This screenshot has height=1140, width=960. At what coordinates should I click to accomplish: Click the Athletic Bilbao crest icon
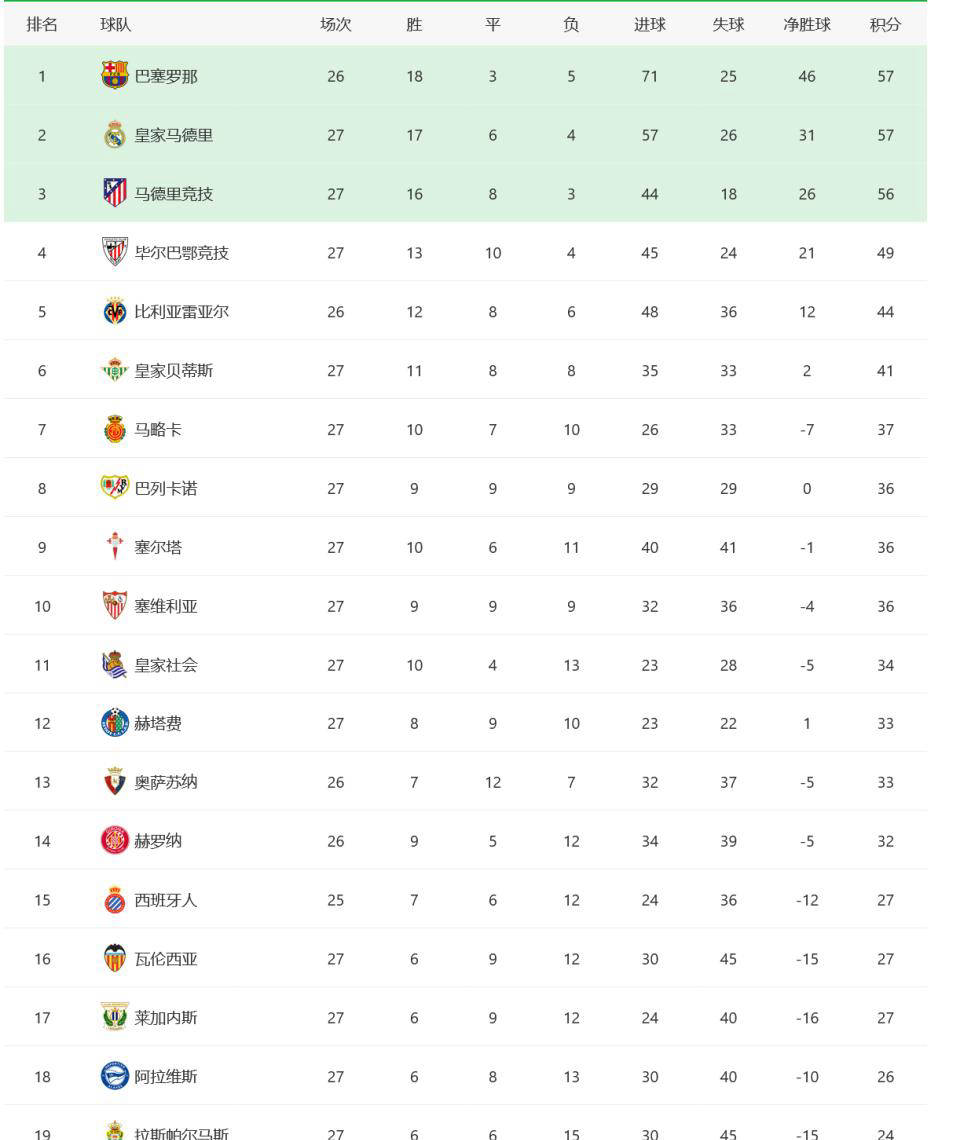115,252
